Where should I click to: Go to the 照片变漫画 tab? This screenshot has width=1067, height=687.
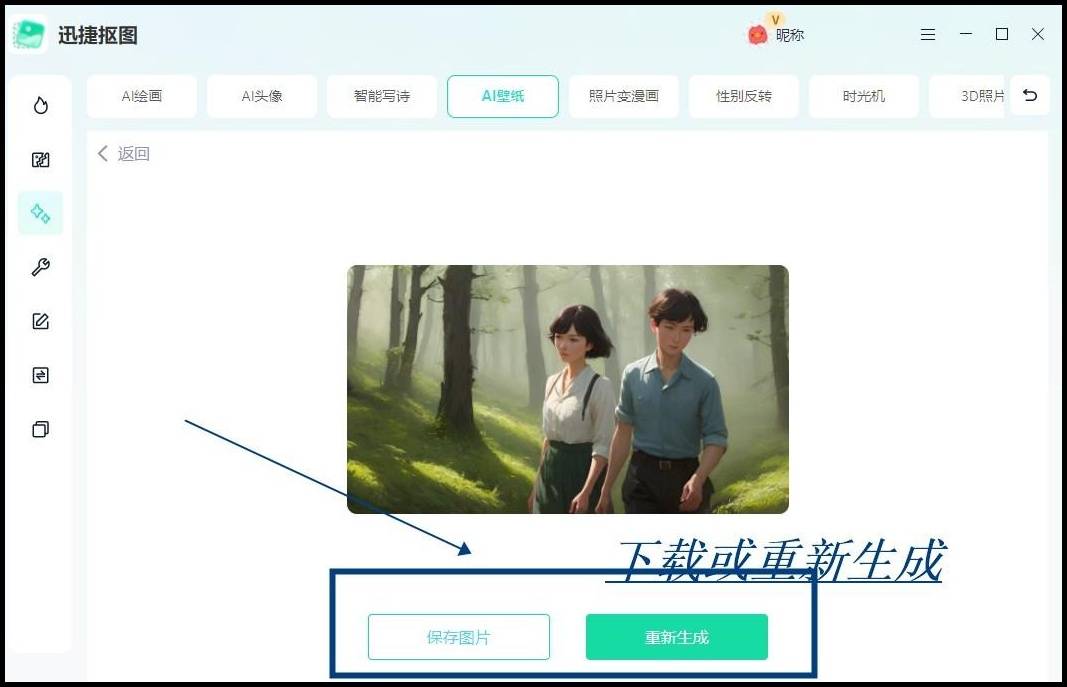tap(624, 96)
